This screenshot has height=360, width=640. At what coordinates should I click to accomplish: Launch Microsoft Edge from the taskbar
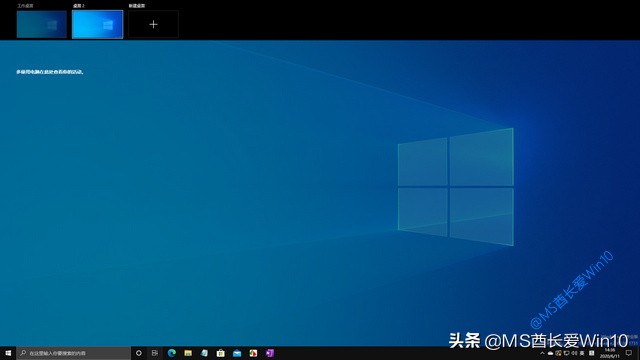coord(171,353)
